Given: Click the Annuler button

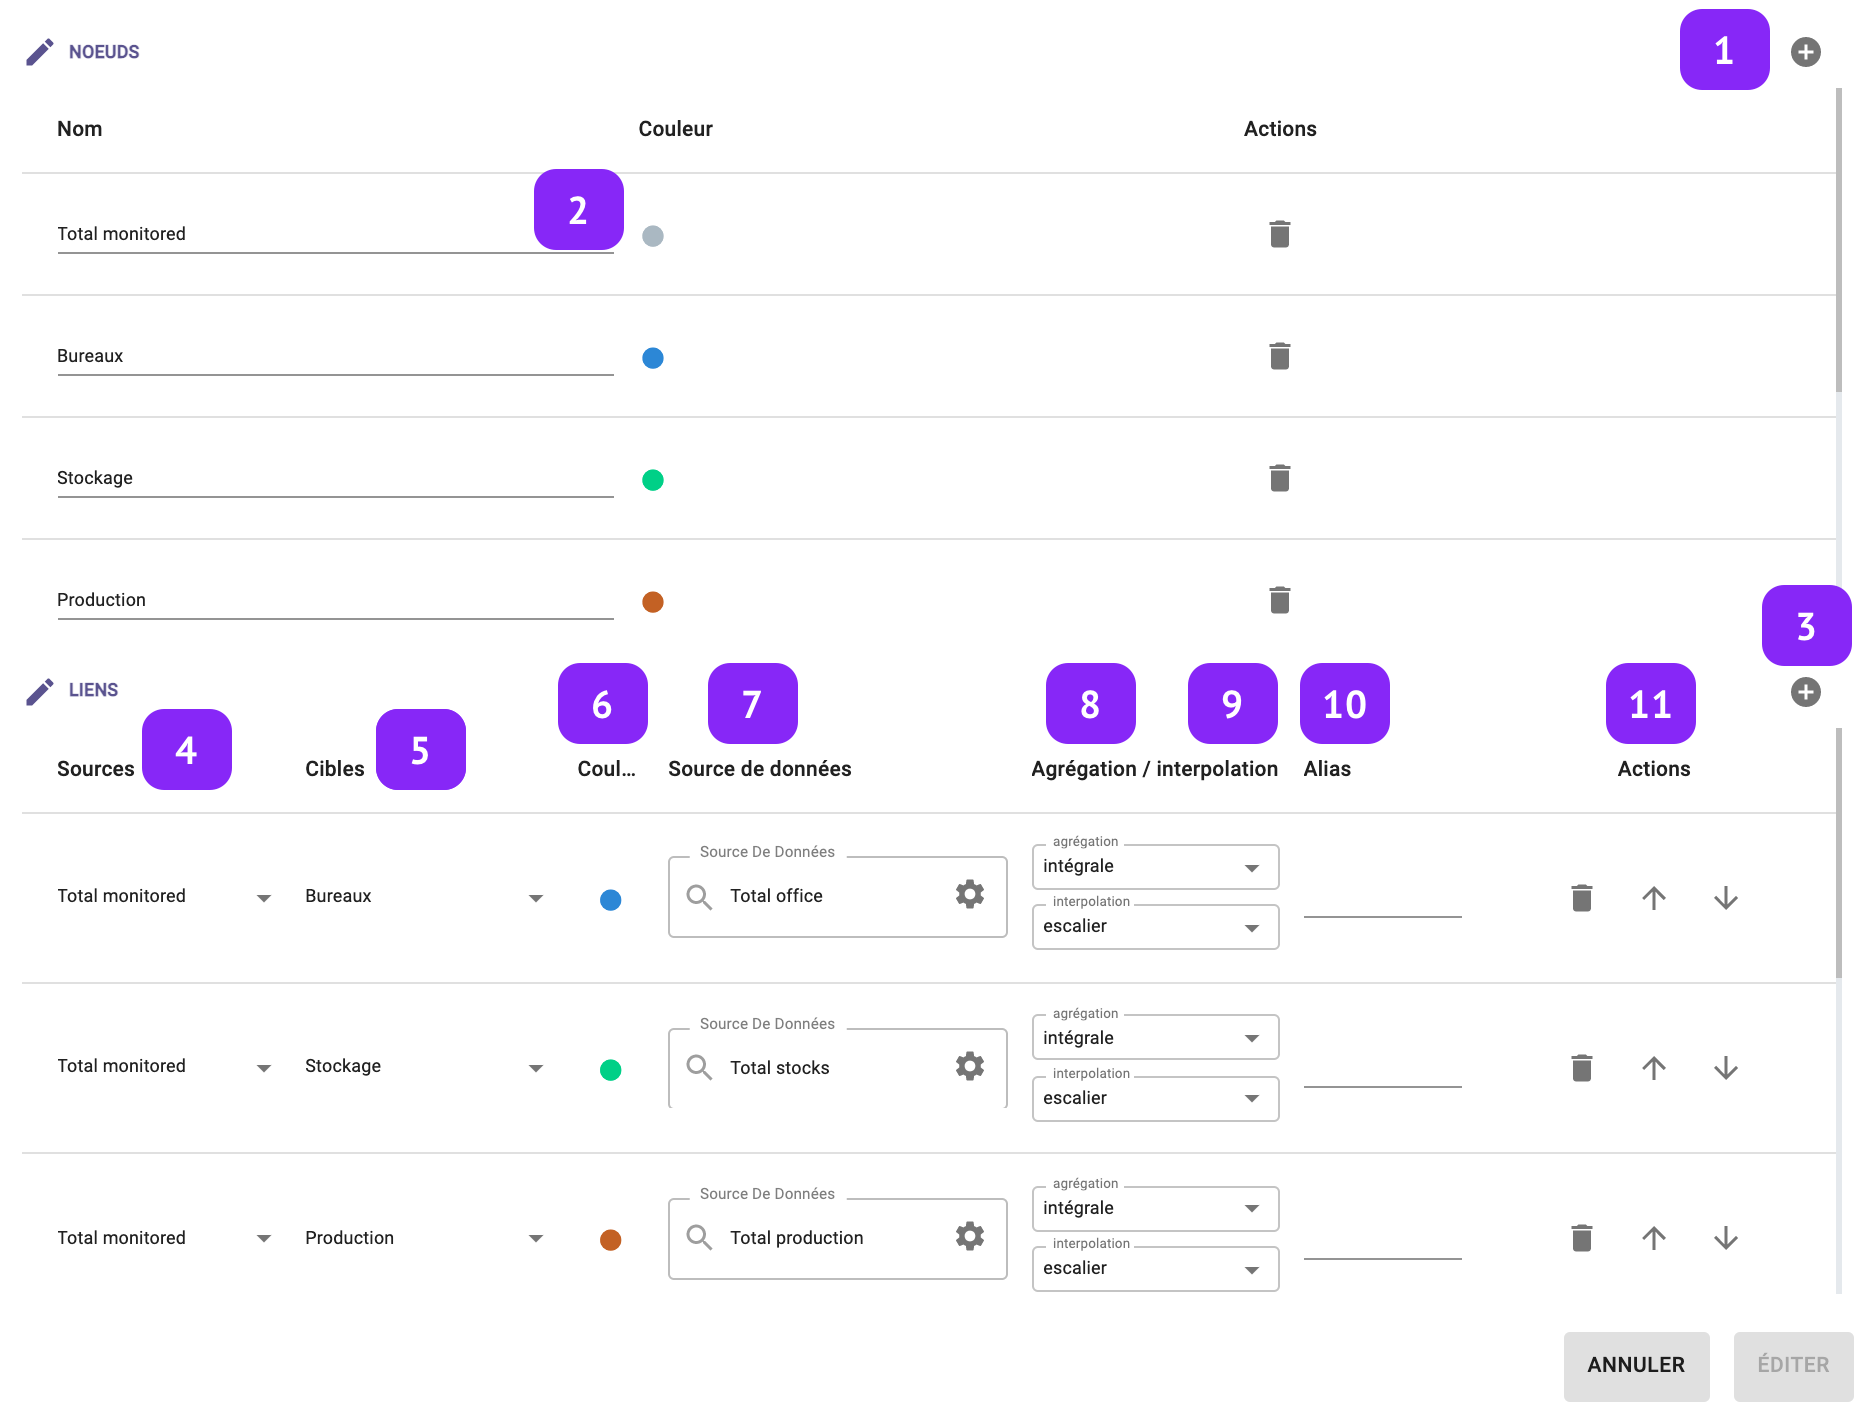Looking at the screenshot, I should coord(1635,1365).
